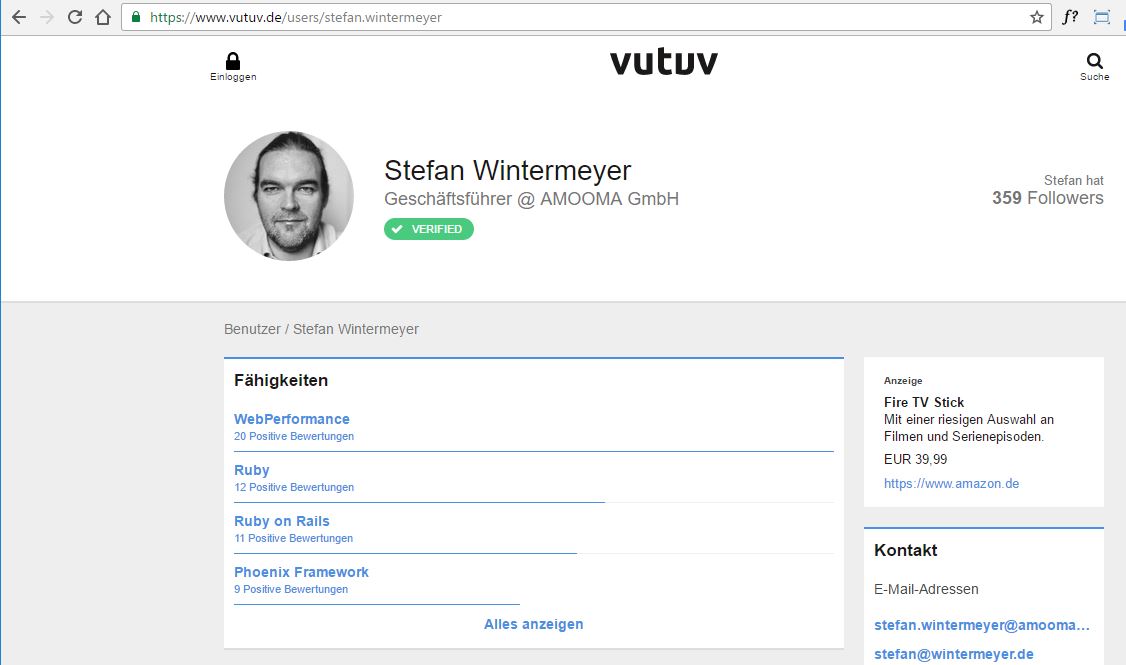Go back with browser back arrow
The image size is (1126, 665).
(x=19, y=17)
